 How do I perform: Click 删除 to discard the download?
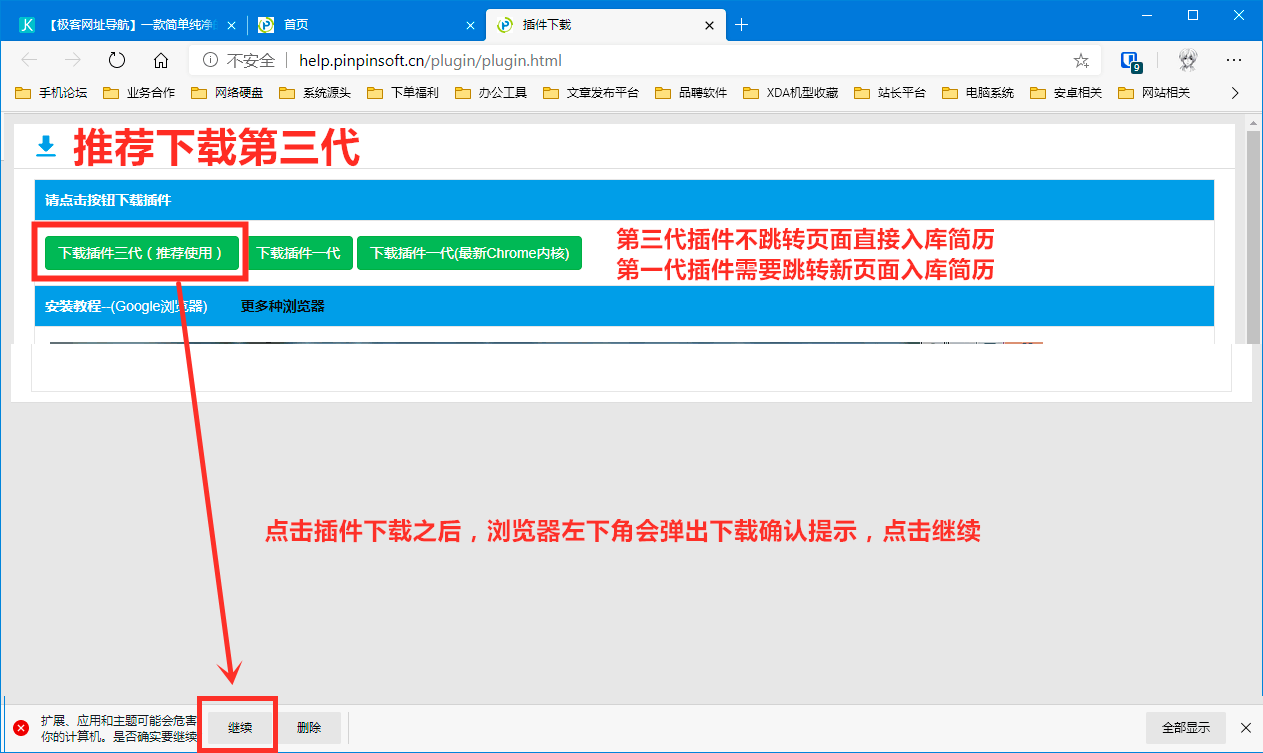pyautogui.click(x=309, y=727)
